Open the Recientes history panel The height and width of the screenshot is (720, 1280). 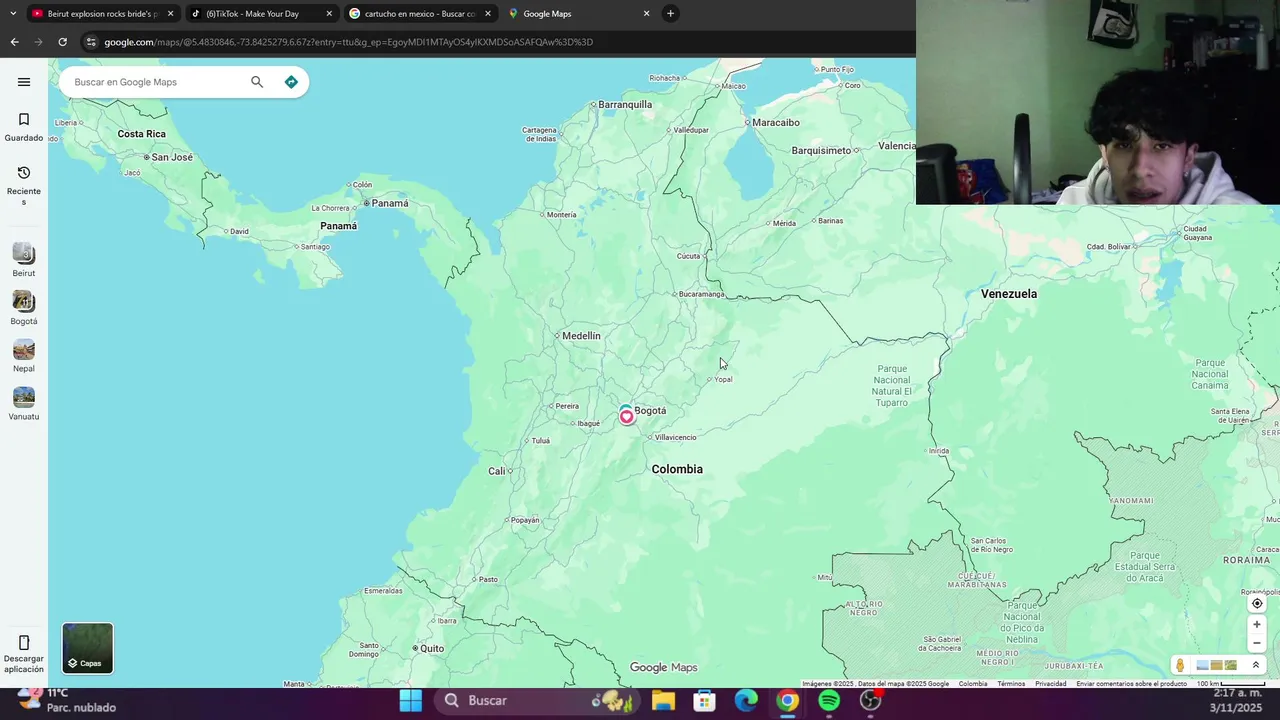[24, 186]
